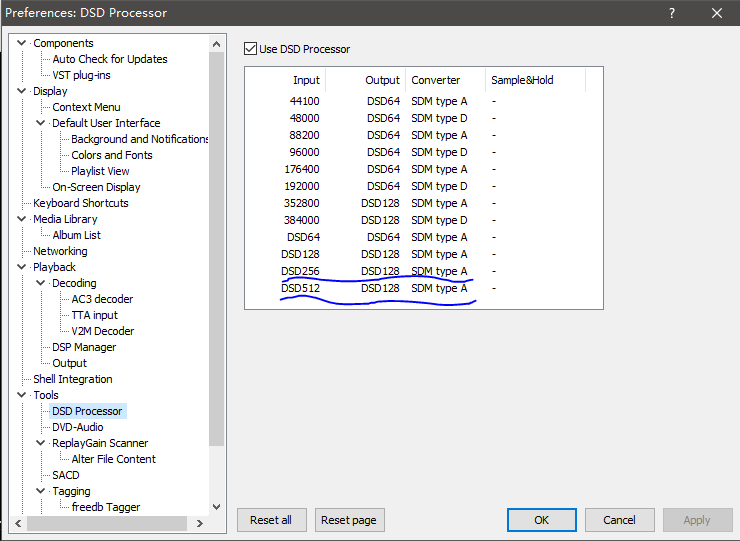Viewport: 740px width, 541px height.
Task: Click the Converter column header
Action: (436, 80)
